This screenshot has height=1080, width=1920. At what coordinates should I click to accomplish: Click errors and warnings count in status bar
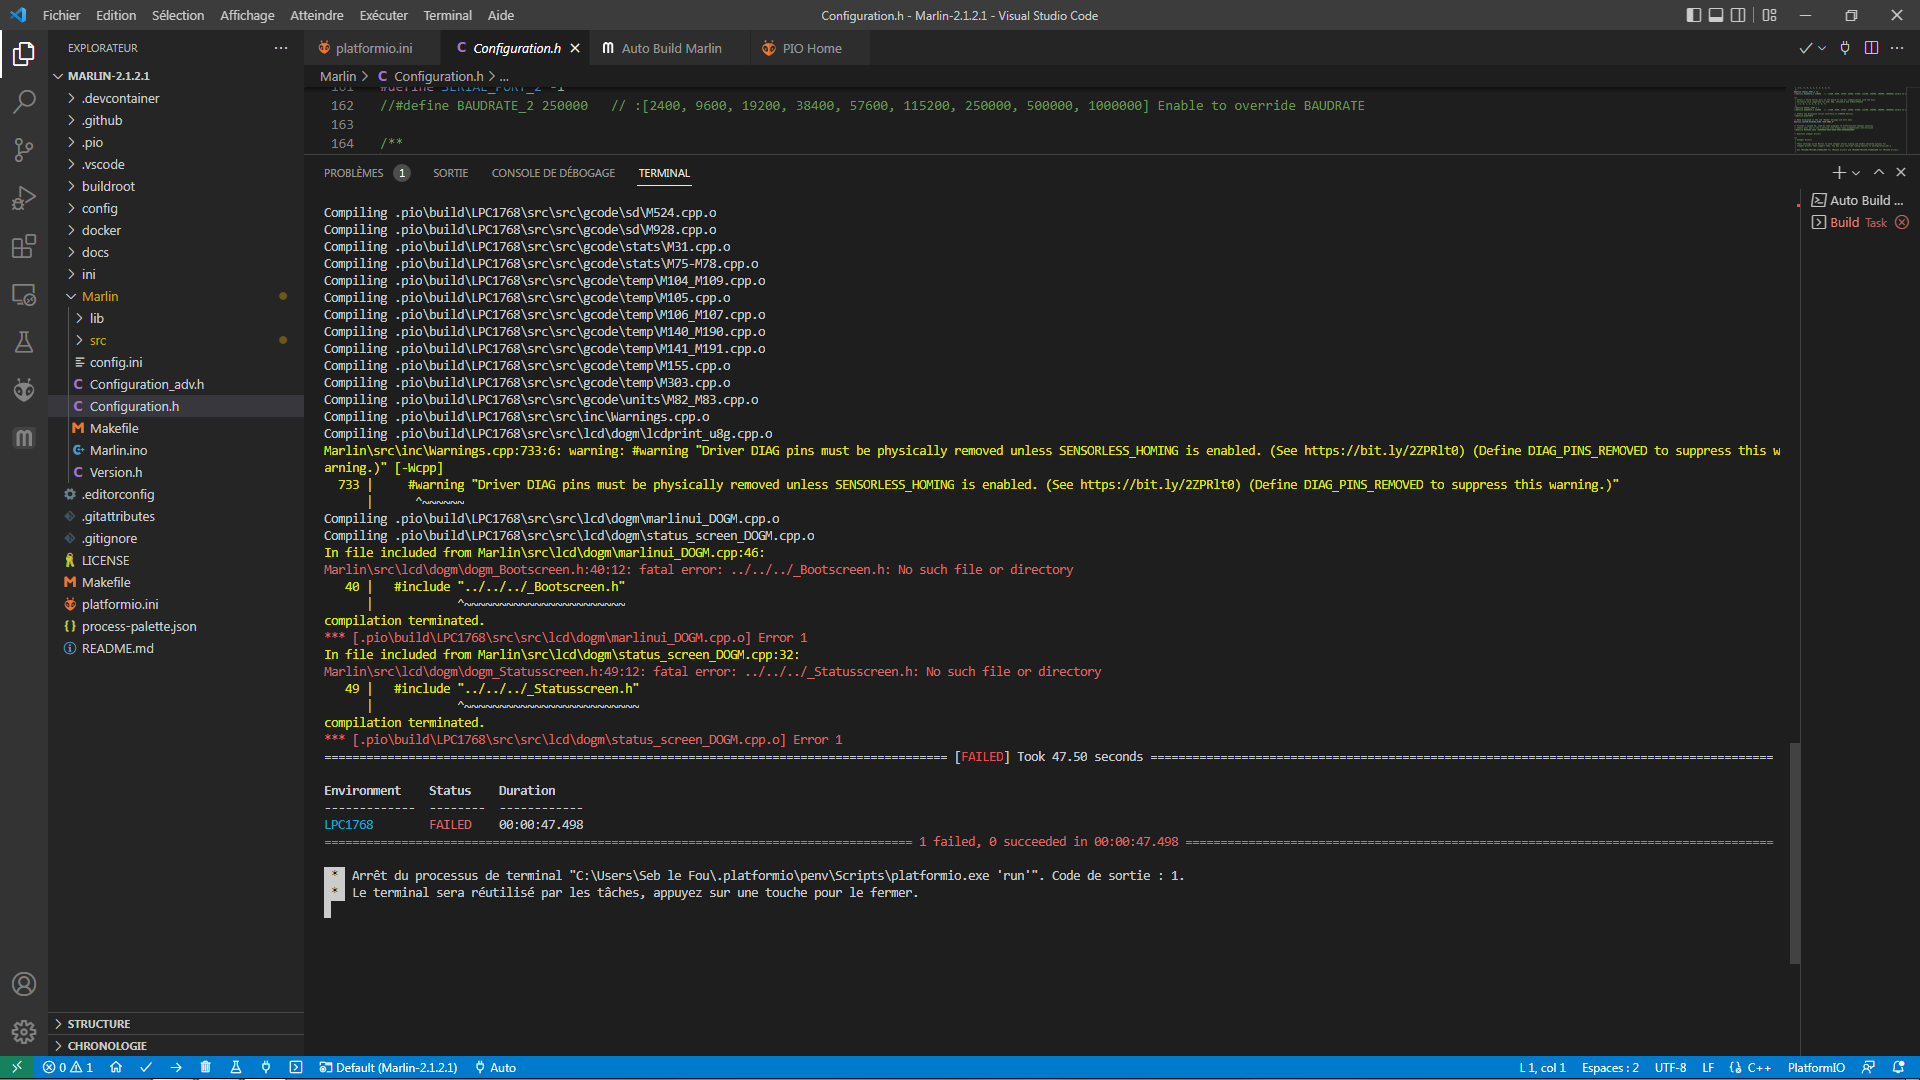coord(68,1067)
